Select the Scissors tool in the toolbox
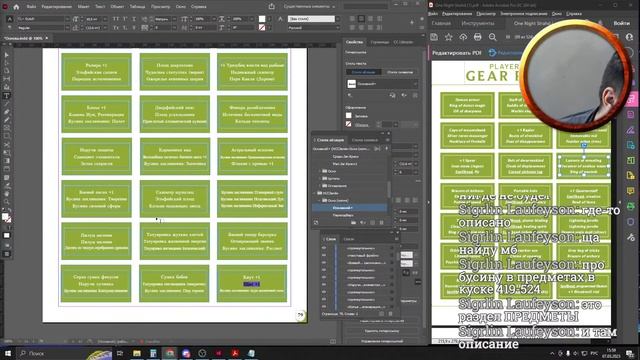 click(7, 144)
